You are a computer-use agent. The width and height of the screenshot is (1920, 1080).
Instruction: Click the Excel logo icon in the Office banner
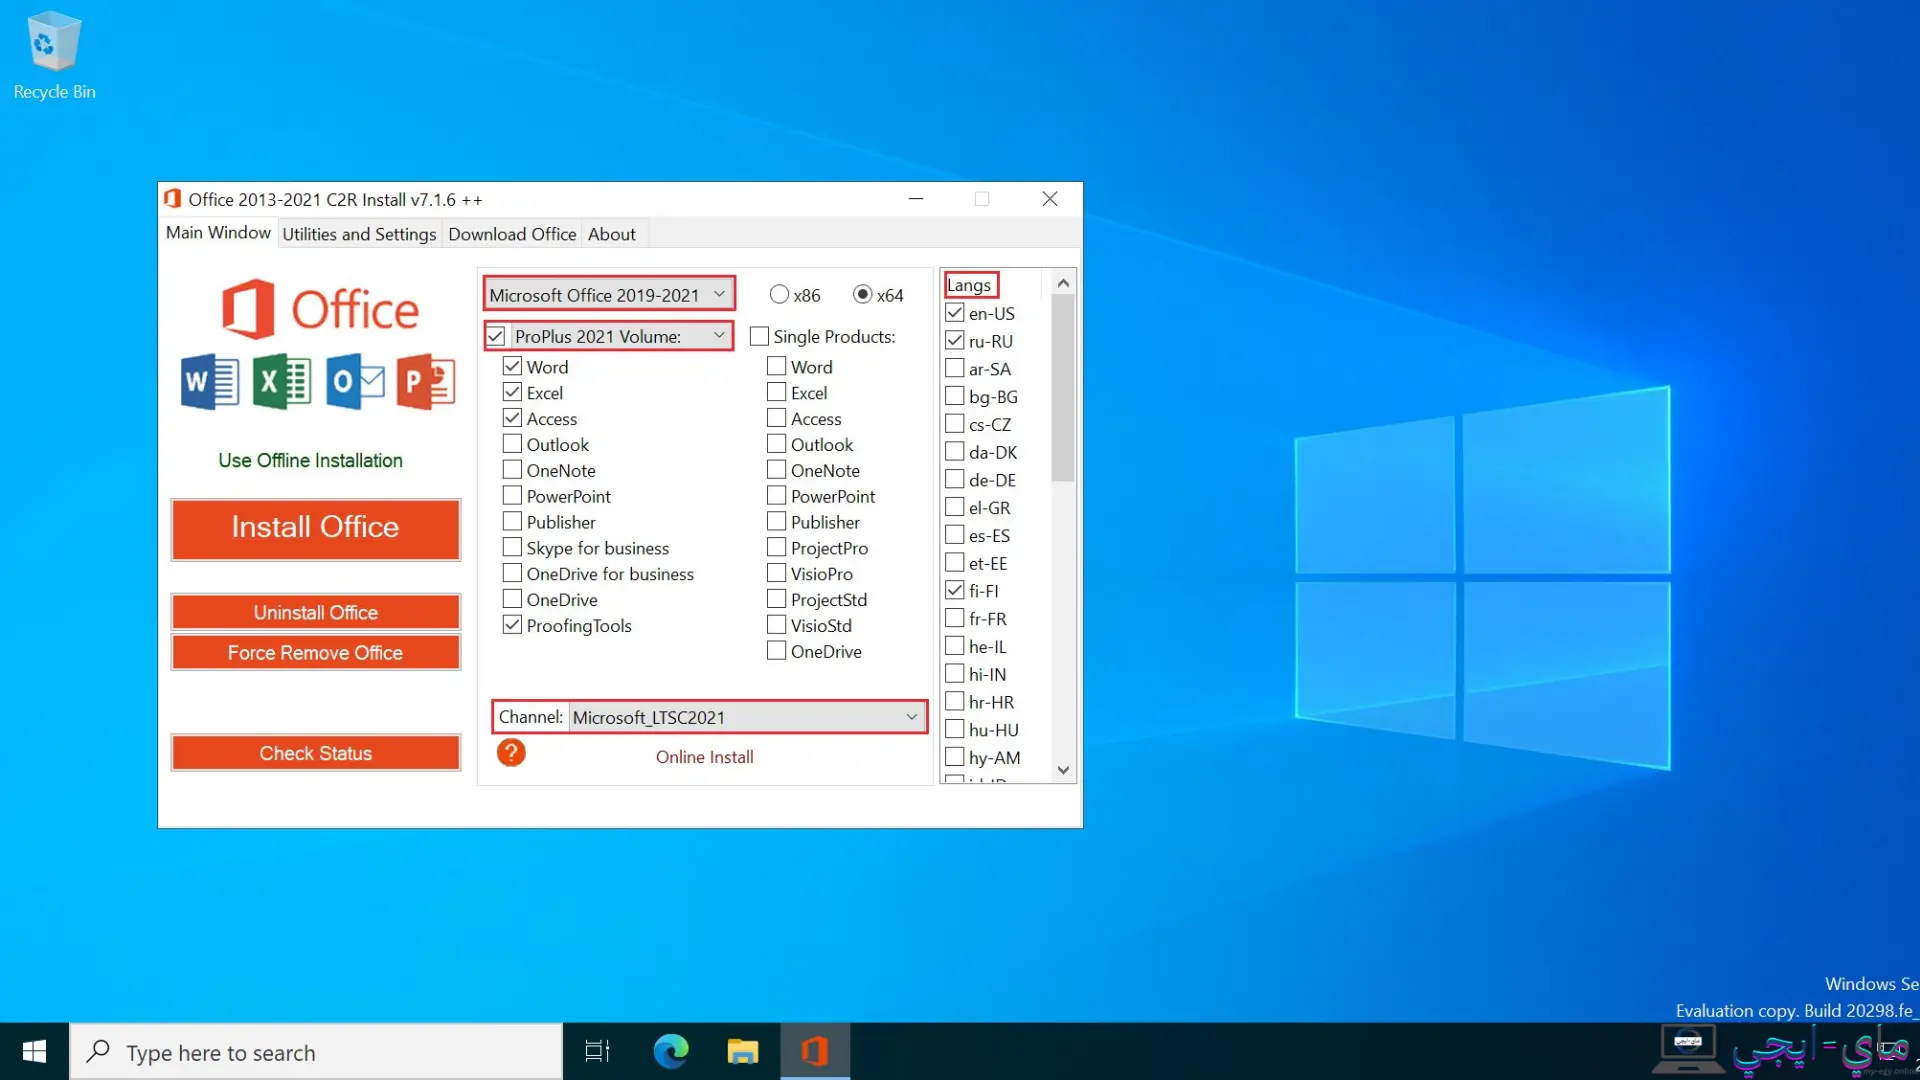282,382
